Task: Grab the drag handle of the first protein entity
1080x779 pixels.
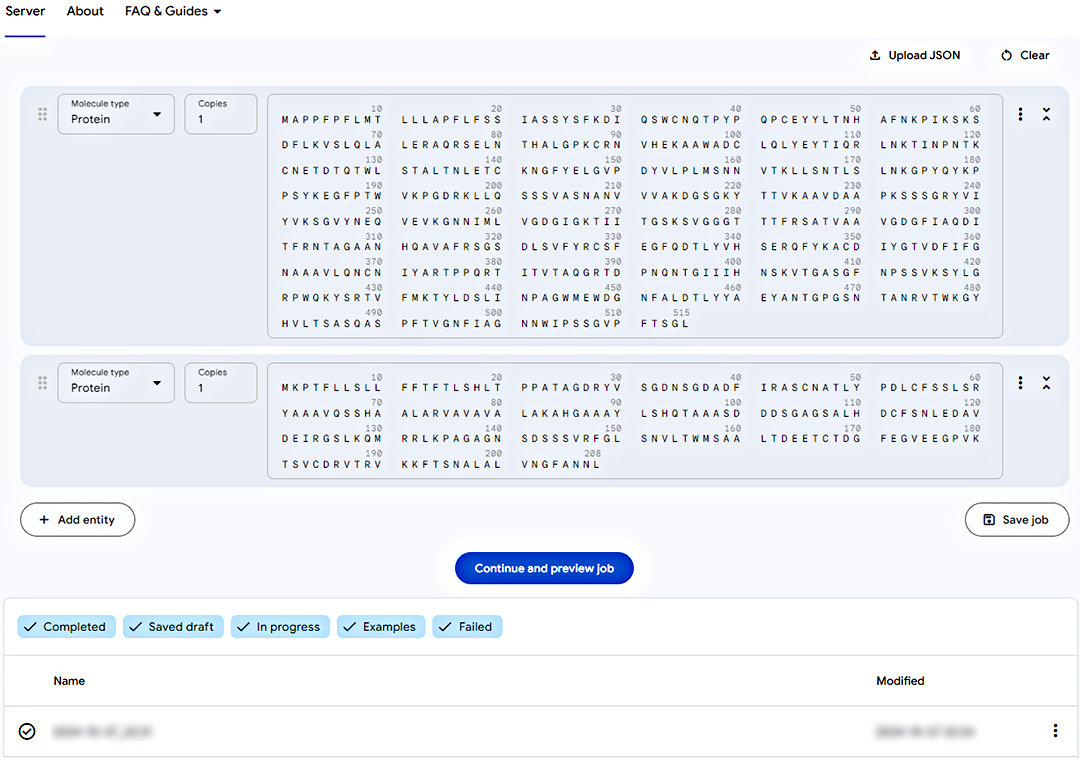Action: (x=42, y=114)
